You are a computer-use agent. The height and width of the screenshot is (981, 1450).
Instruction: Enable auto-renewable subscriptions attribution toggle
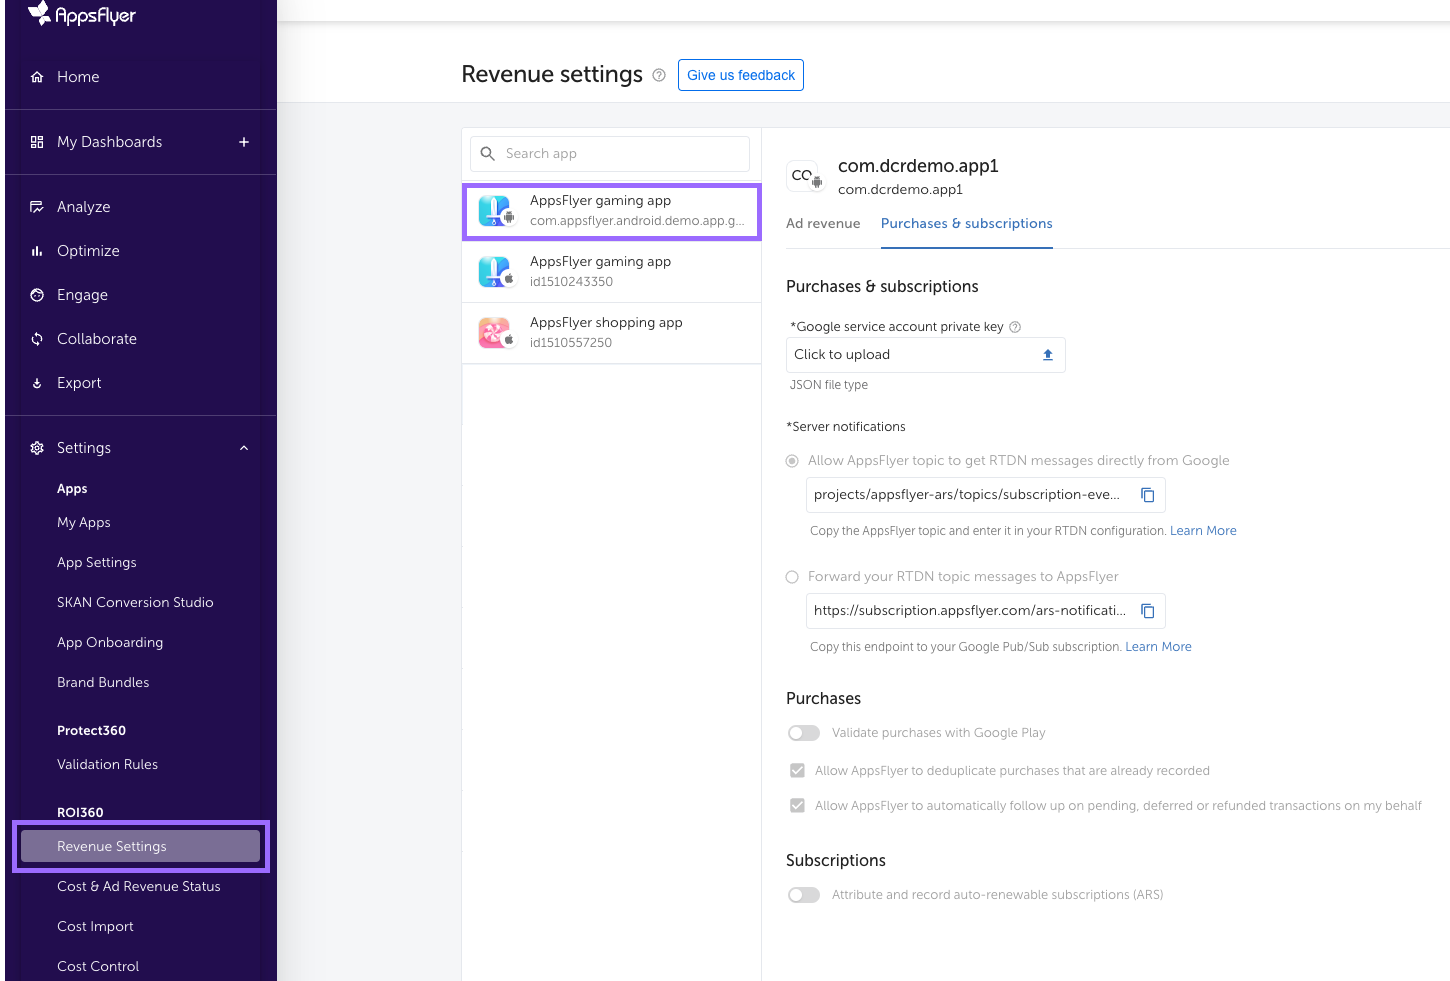point(804,895)
